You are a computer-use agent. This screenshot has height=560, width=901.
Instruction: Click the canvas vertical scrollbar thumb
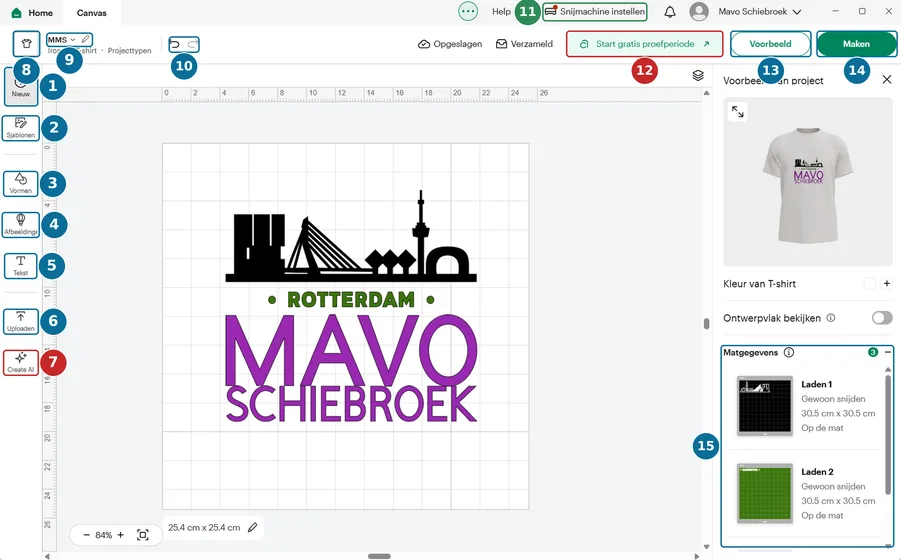706,323
